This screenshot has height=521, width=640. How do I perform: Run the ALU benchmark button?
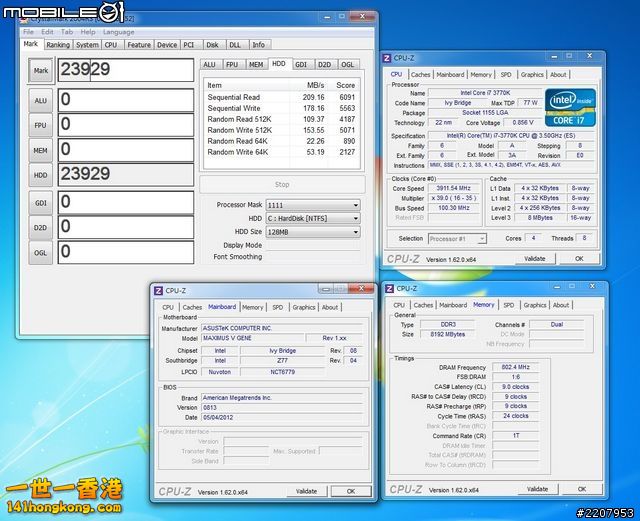[x=40, y=100]
